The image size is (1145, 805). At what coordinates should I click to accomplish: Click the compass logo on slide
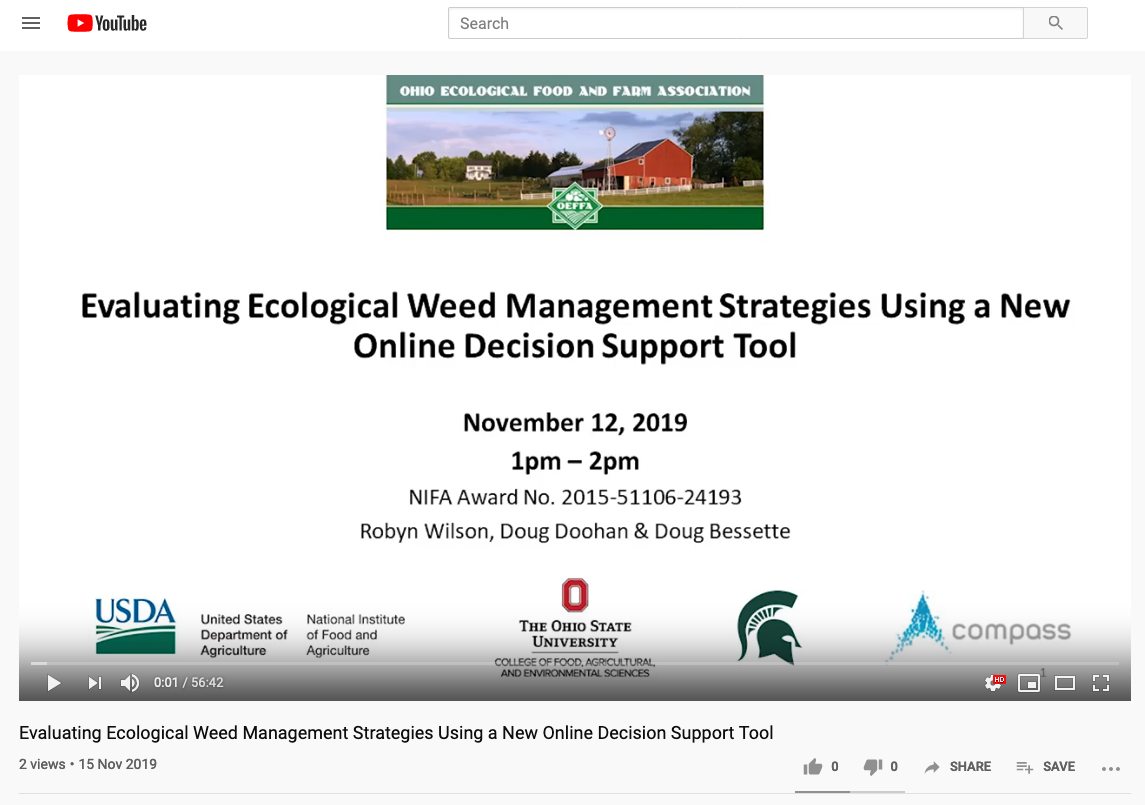click(x=980, y=627)
